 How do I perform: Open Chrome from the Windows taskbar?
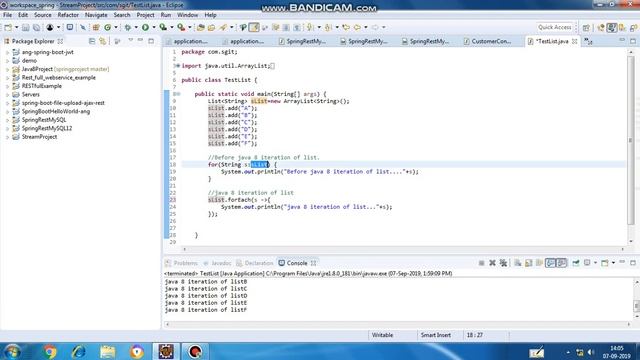pos(50,351)
